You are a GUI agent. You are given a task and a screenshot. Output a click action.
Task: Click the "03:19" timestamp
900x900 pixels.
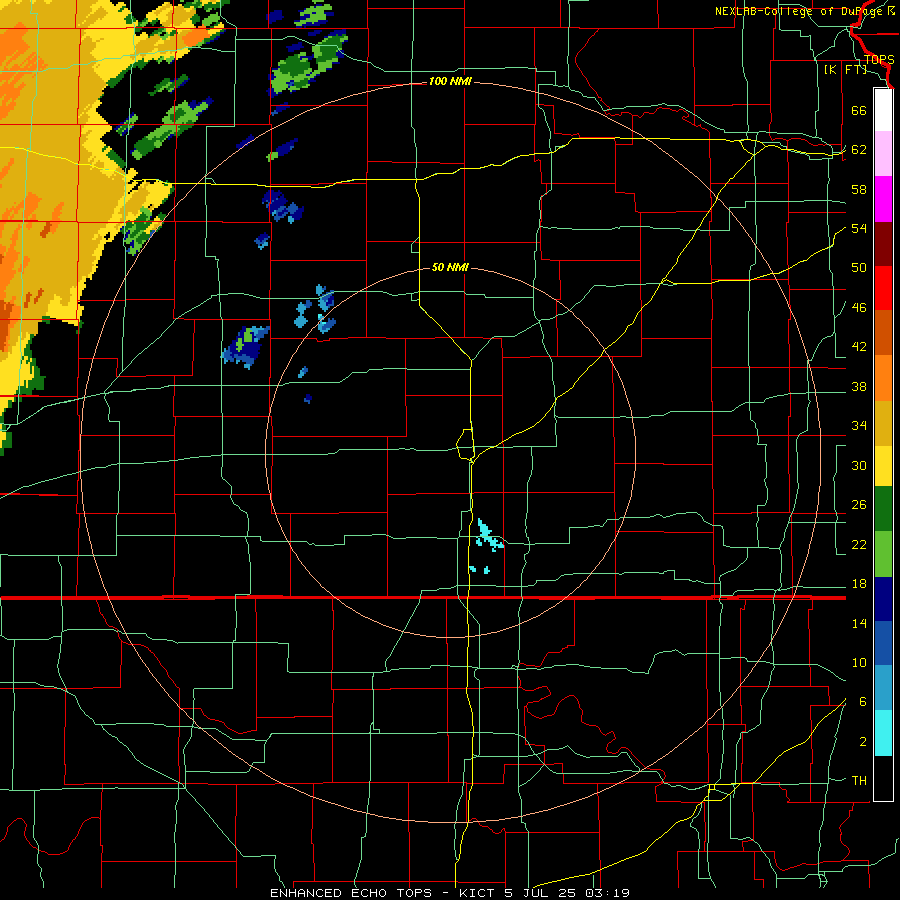point(608,893)
